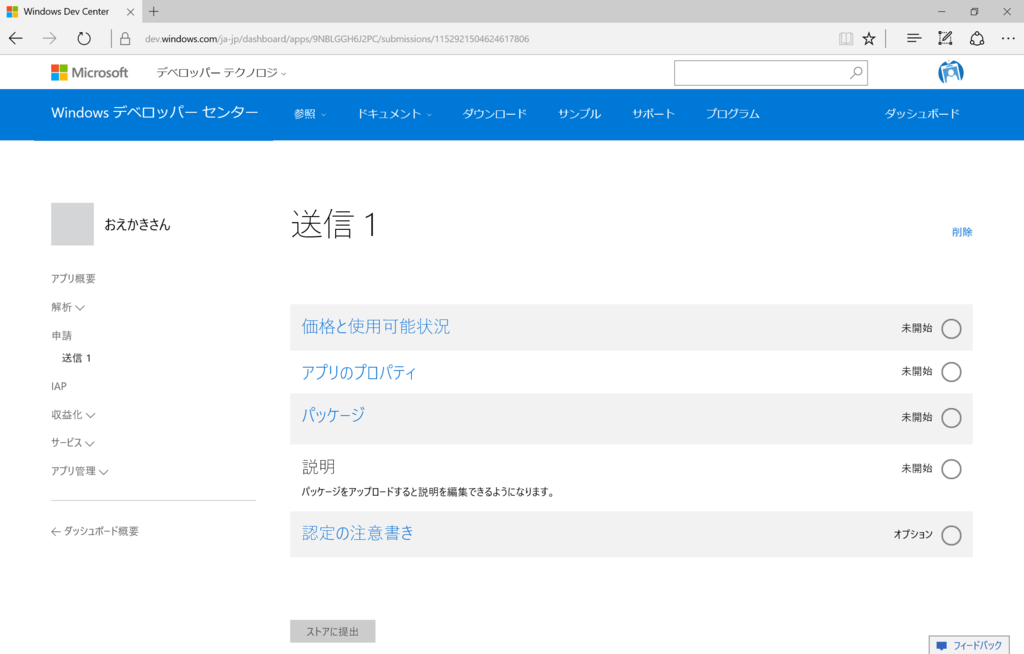The height and width of the screenshot is (654, 1024).
Task: Open アプリのプロパティ section
Action: coord(359,372)
